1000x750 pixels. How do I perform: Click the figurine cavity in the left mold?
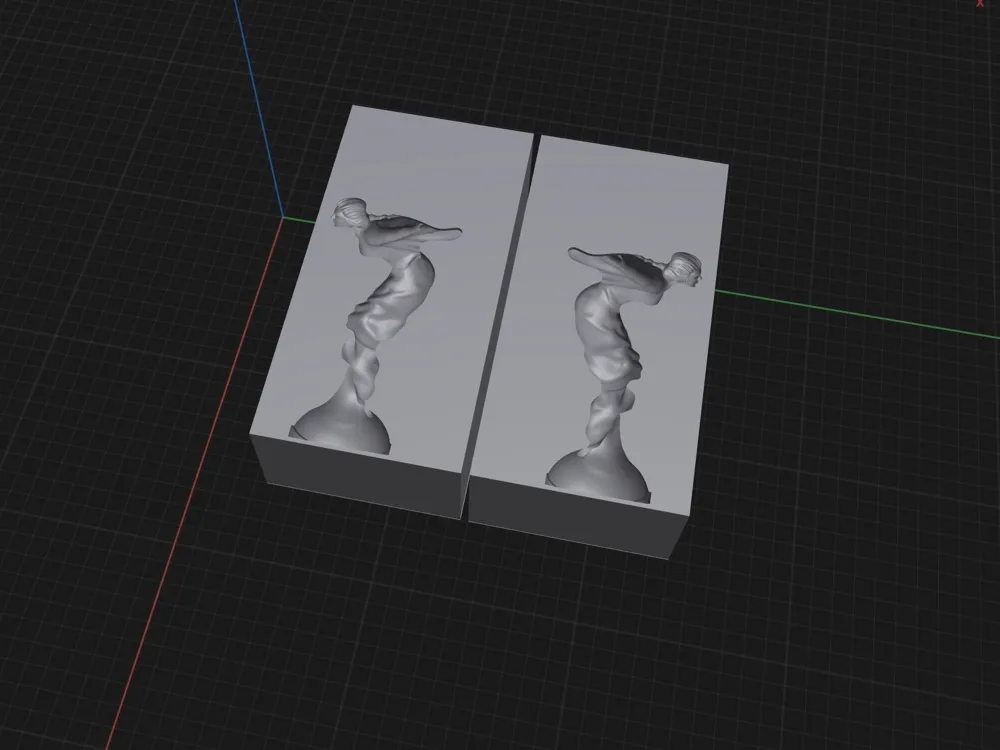point(376,327)
